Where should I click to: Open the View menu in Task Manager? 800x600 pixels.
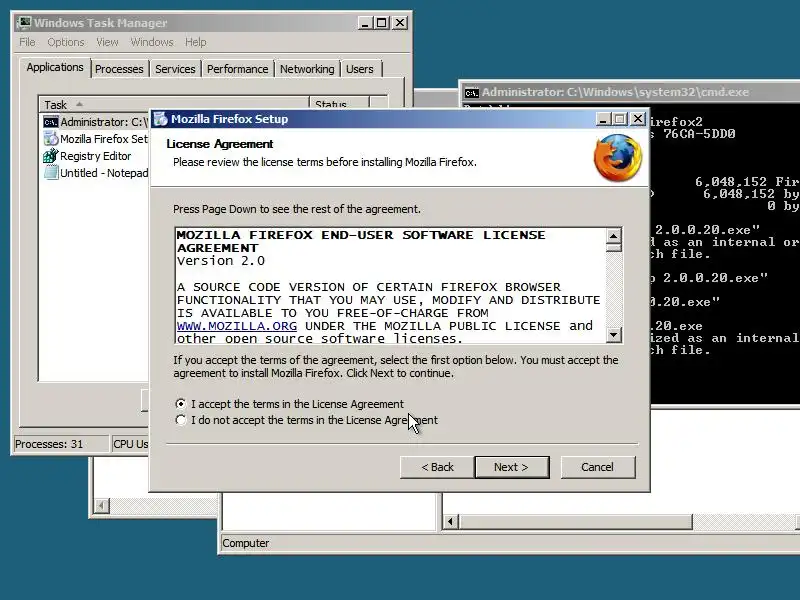107,42
